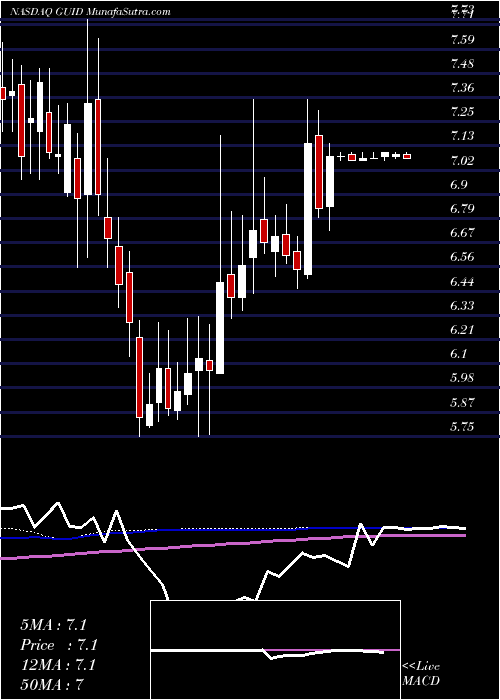This screenshot has width=500, height=700.
Task: Click the 6.44 price axis label
Action: (x=462, y=282)
